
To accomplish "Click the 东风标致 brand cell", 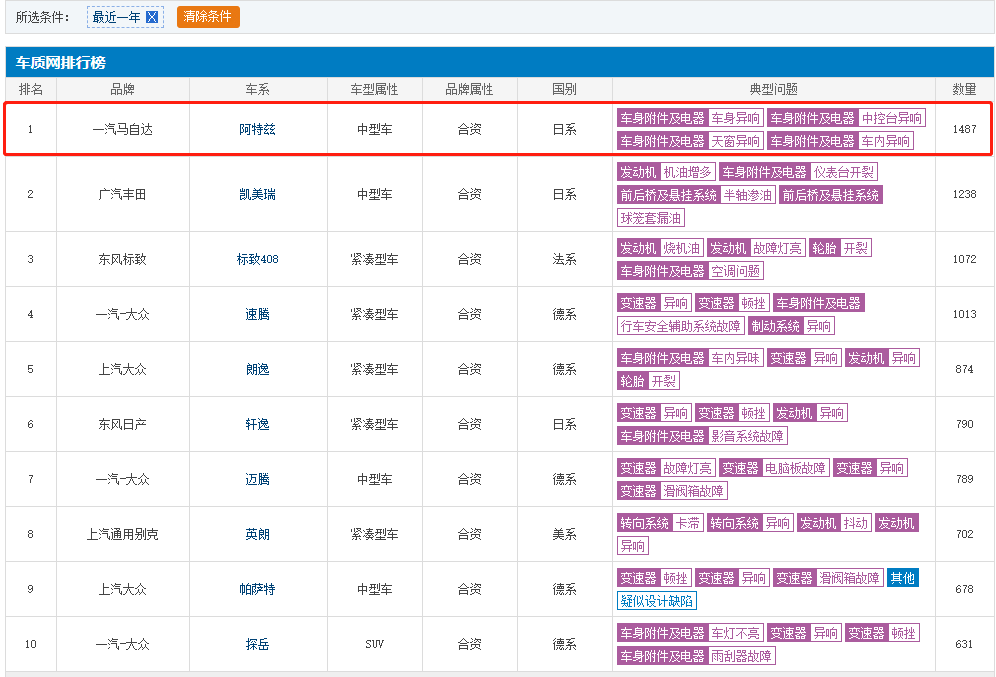I will pos(123,259).
